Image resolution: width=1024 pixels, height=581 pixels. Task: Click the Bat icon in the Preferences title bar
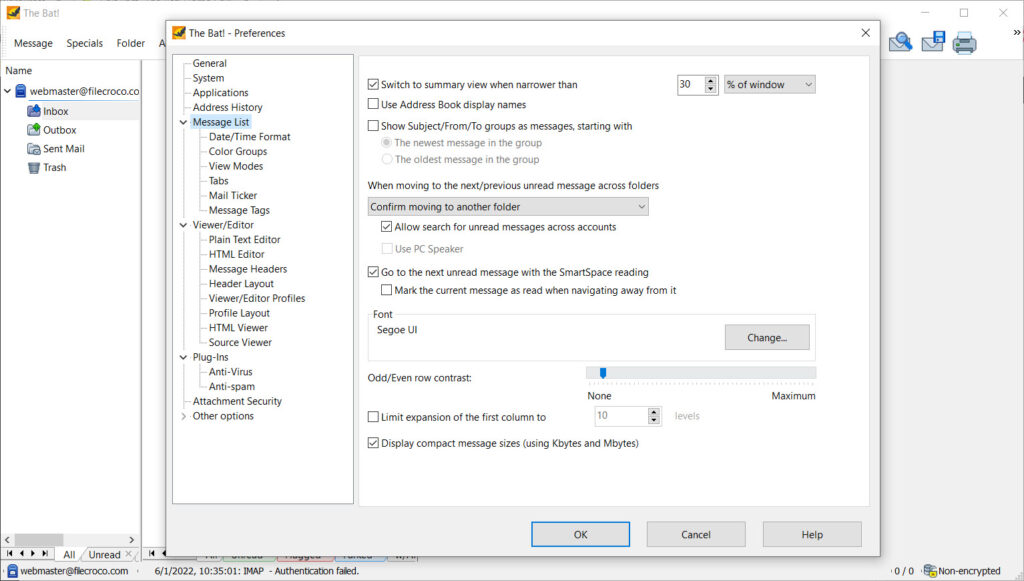pos(179,33)
